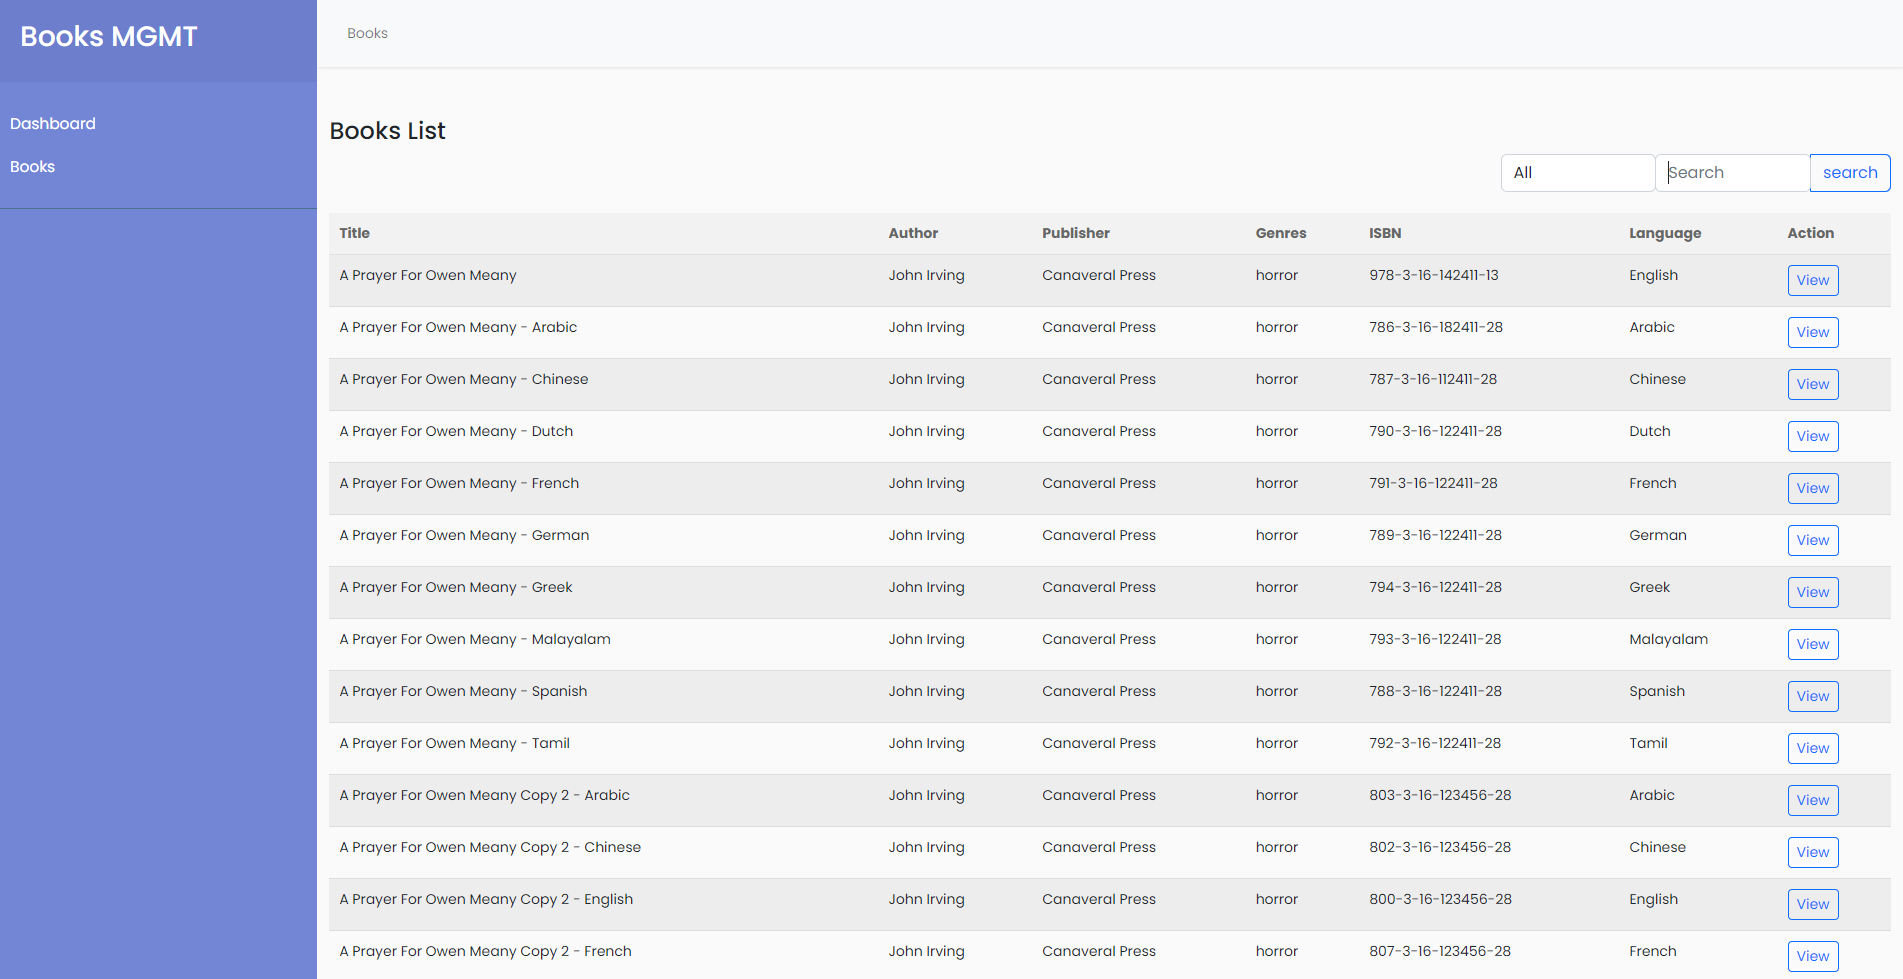Click inside the Search text field
The width and height of the screenshot is (1903, 979).
(x=1733, y=172)
